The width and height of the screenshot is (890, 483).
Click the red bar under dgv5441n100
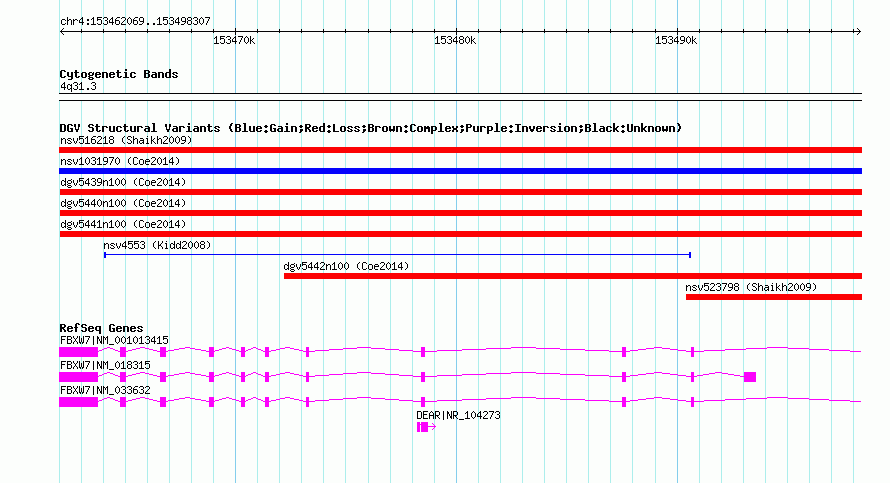(460, 234)
